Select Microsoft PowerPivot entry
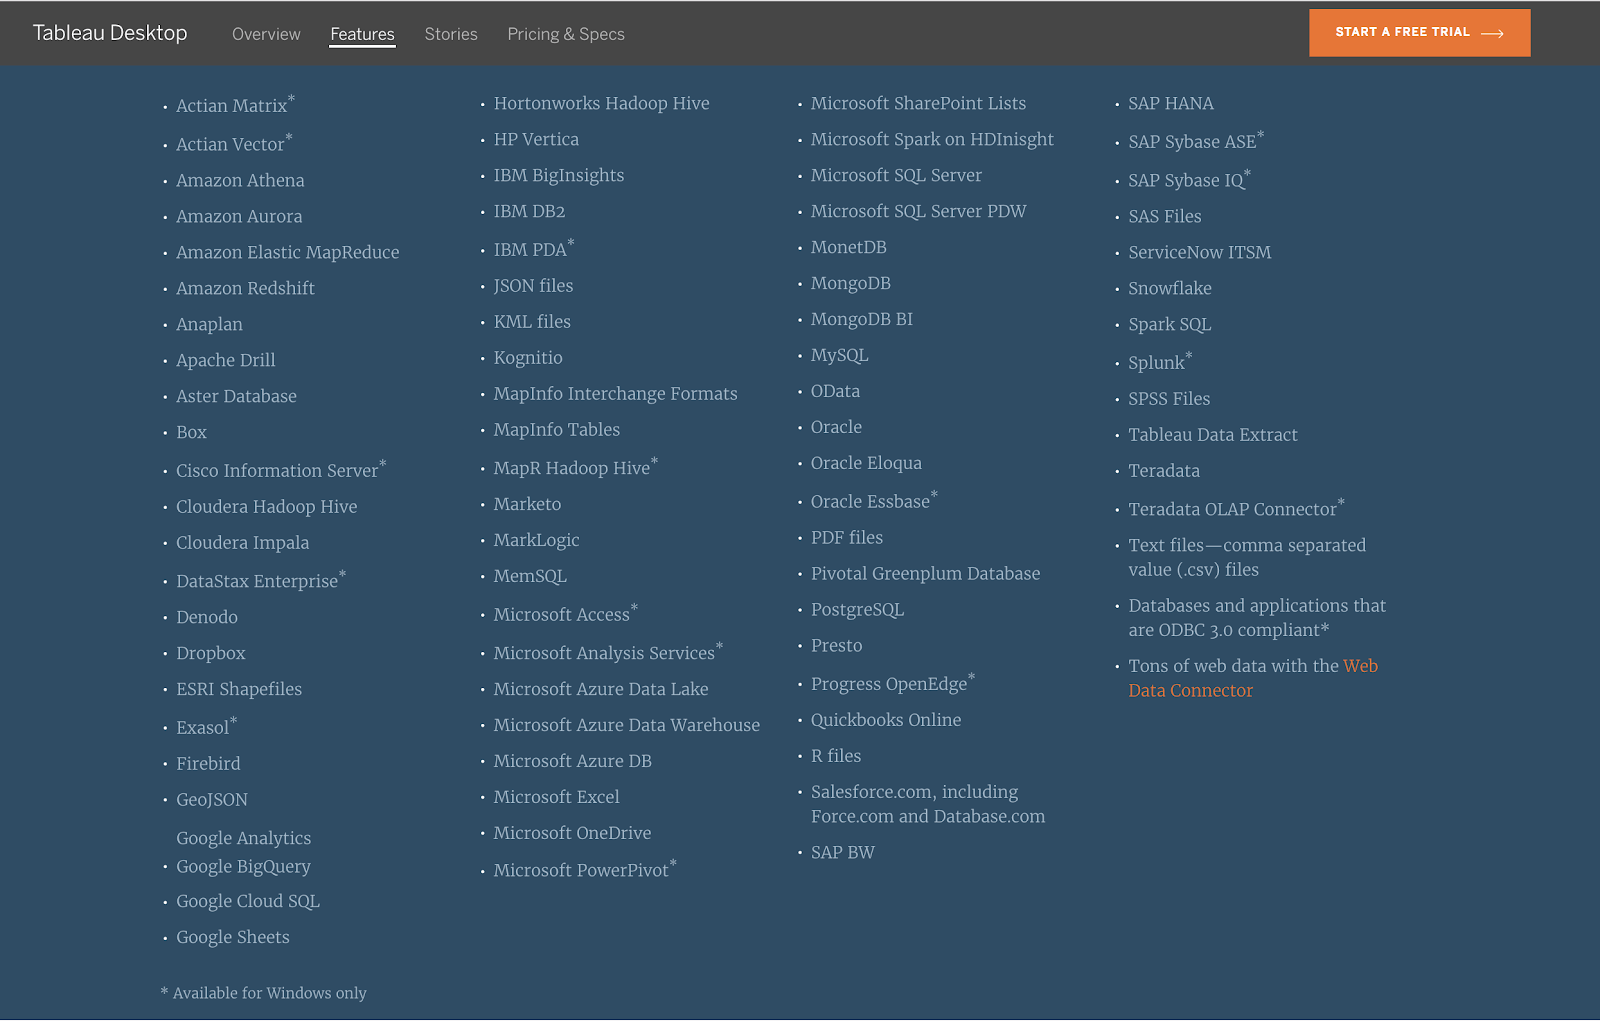Screen dimensions: 1600x1024 click(584, 869)
